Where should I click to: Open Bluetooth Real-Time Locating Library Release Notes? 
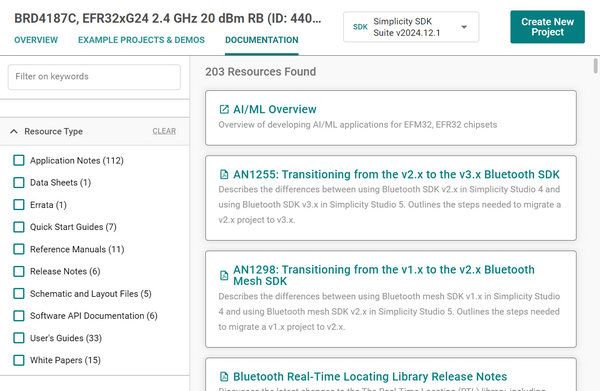point(370,377)
